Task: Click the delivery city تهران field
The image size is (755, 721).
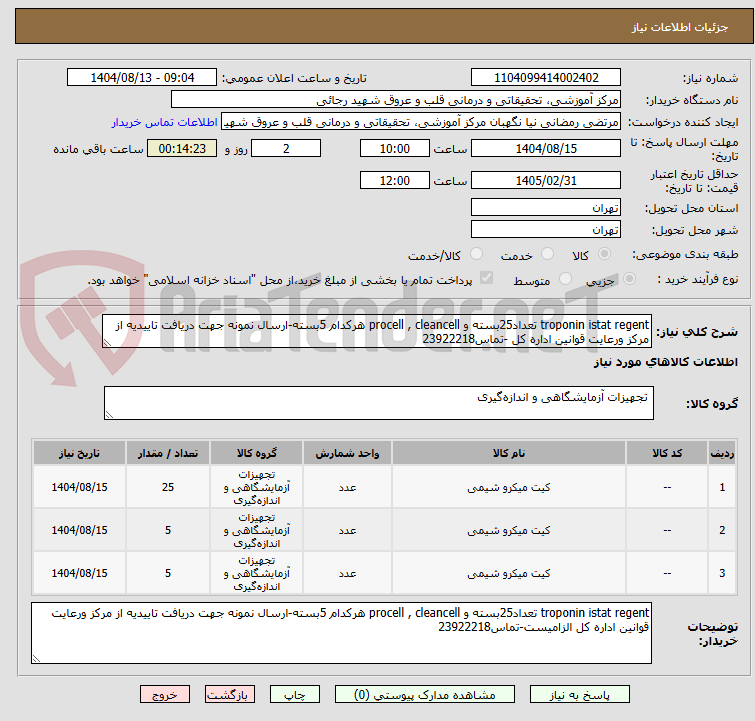Action: (546, 229)
